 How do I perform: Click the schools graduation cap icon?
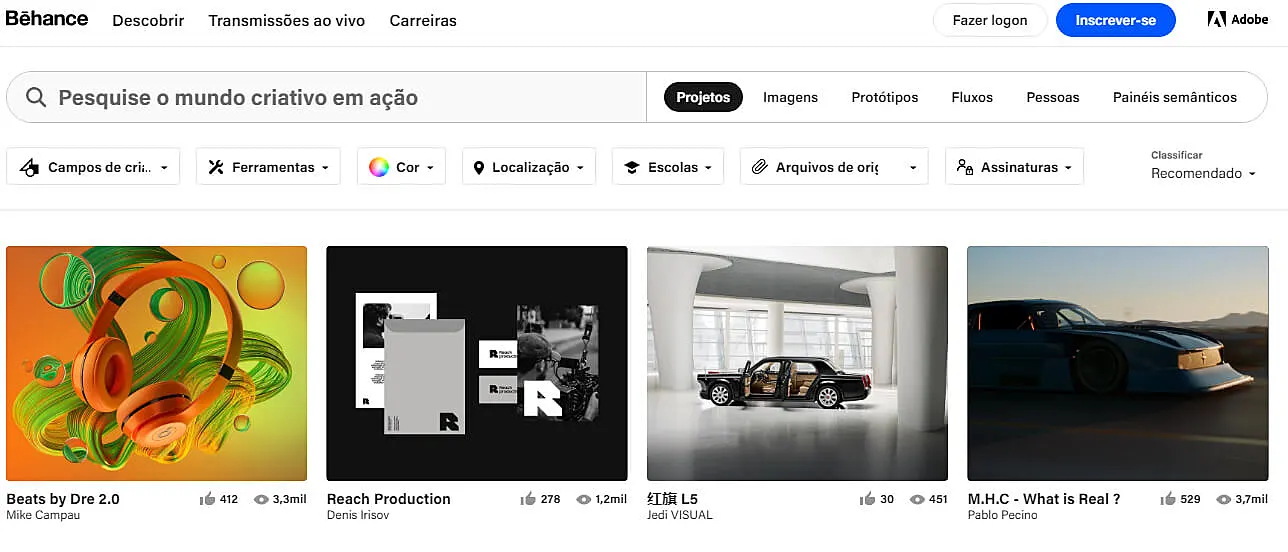click(631, 168)
